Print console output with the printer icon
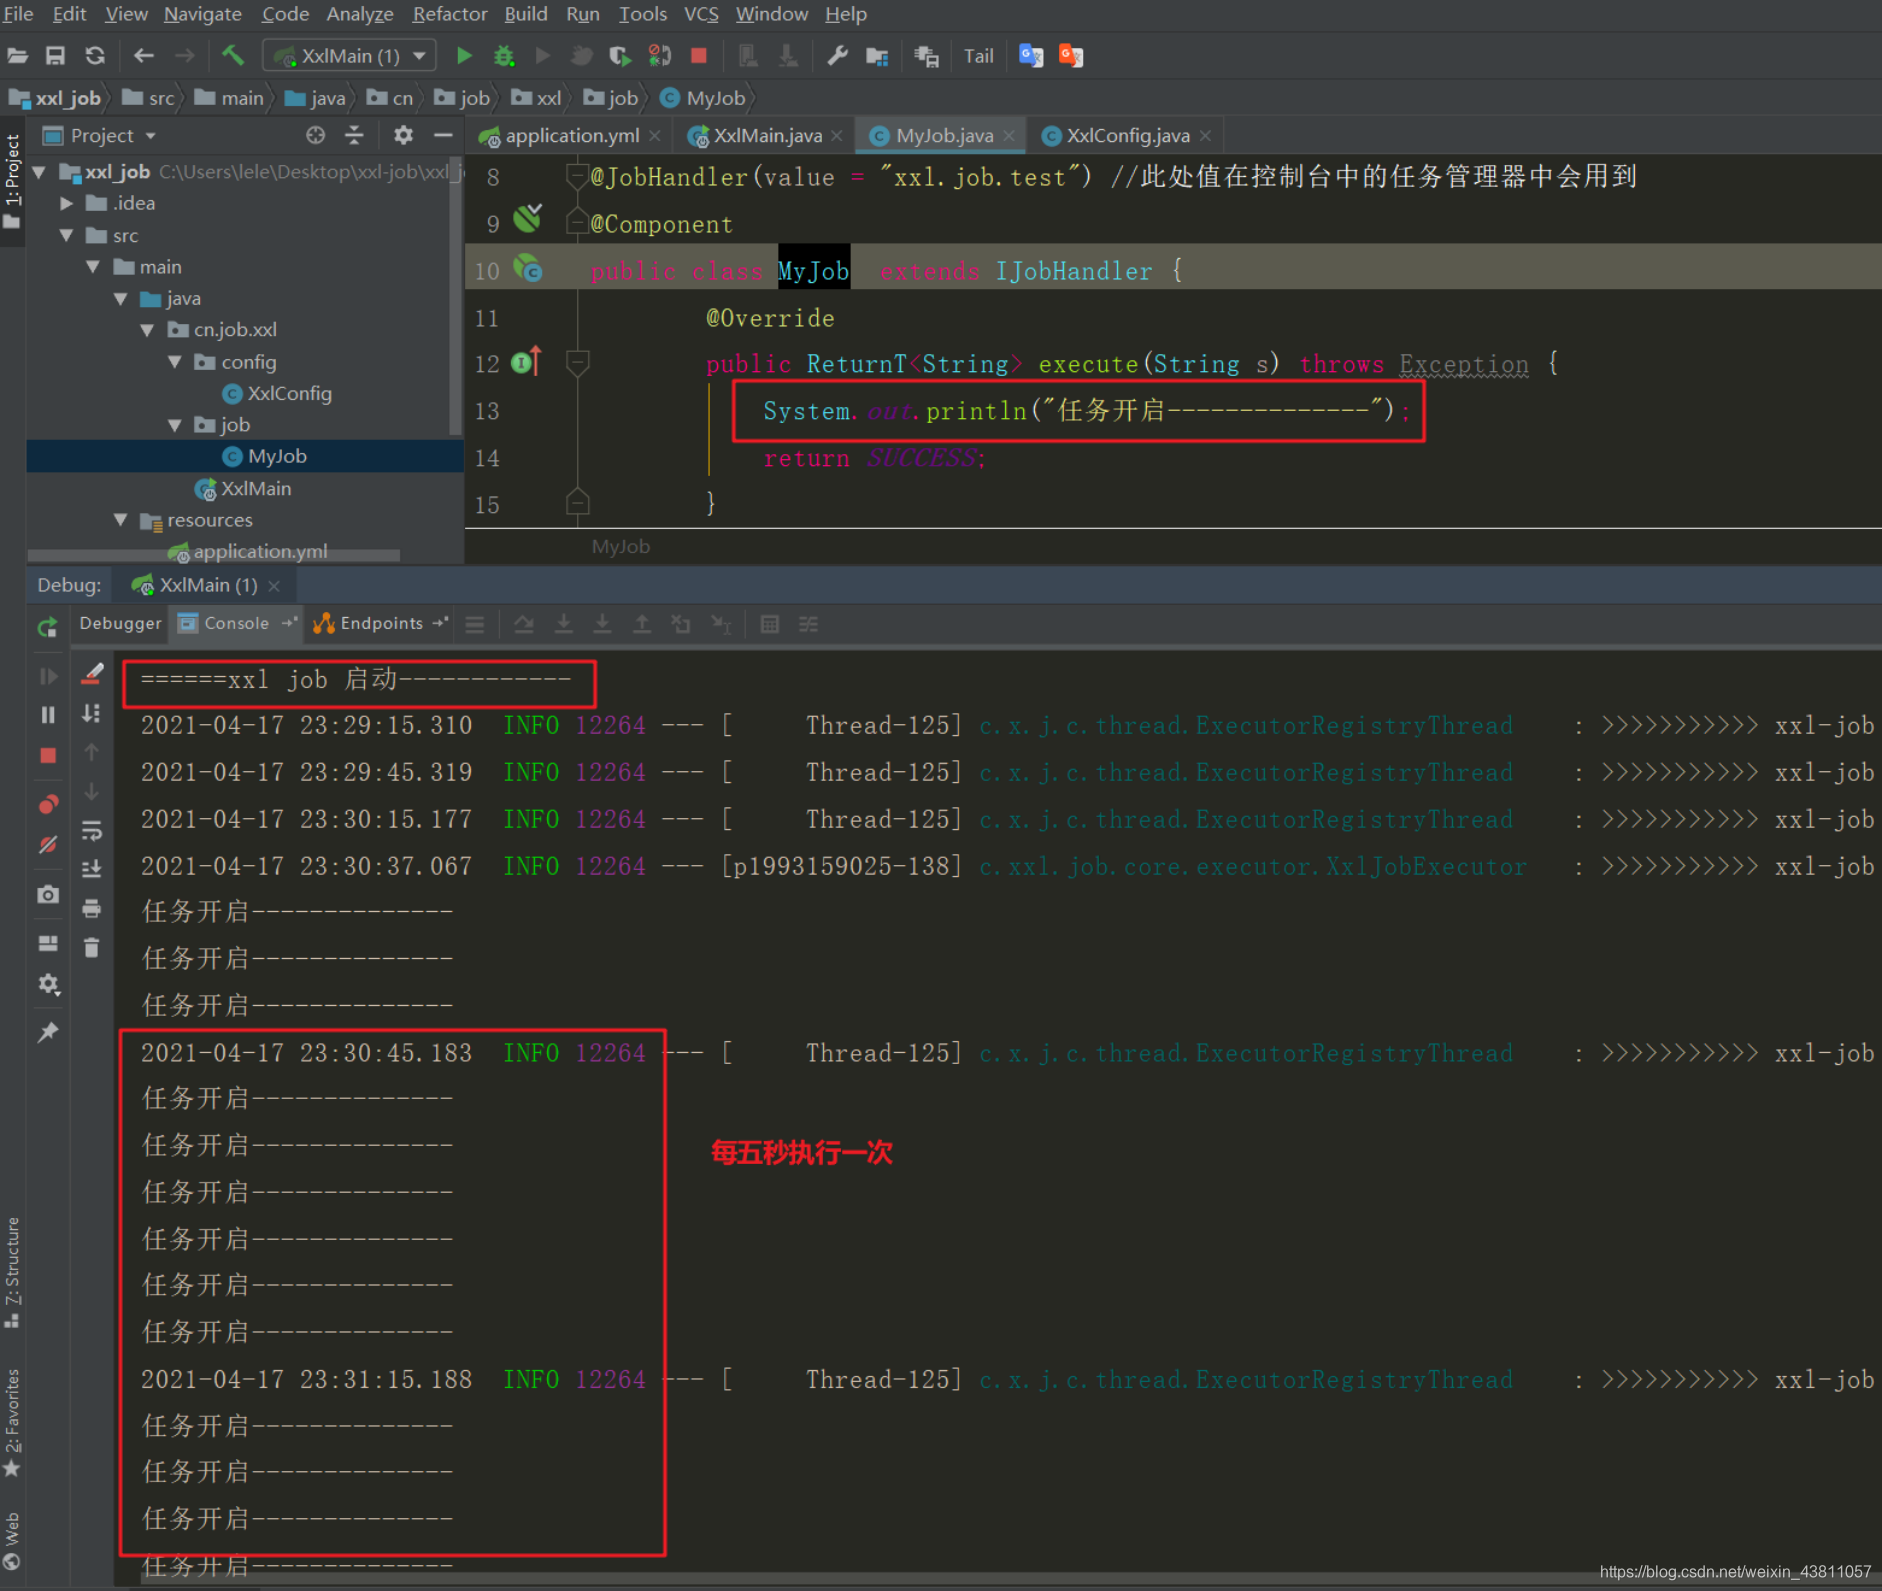The image size is (1882, 1591). [x=92, y=908]
